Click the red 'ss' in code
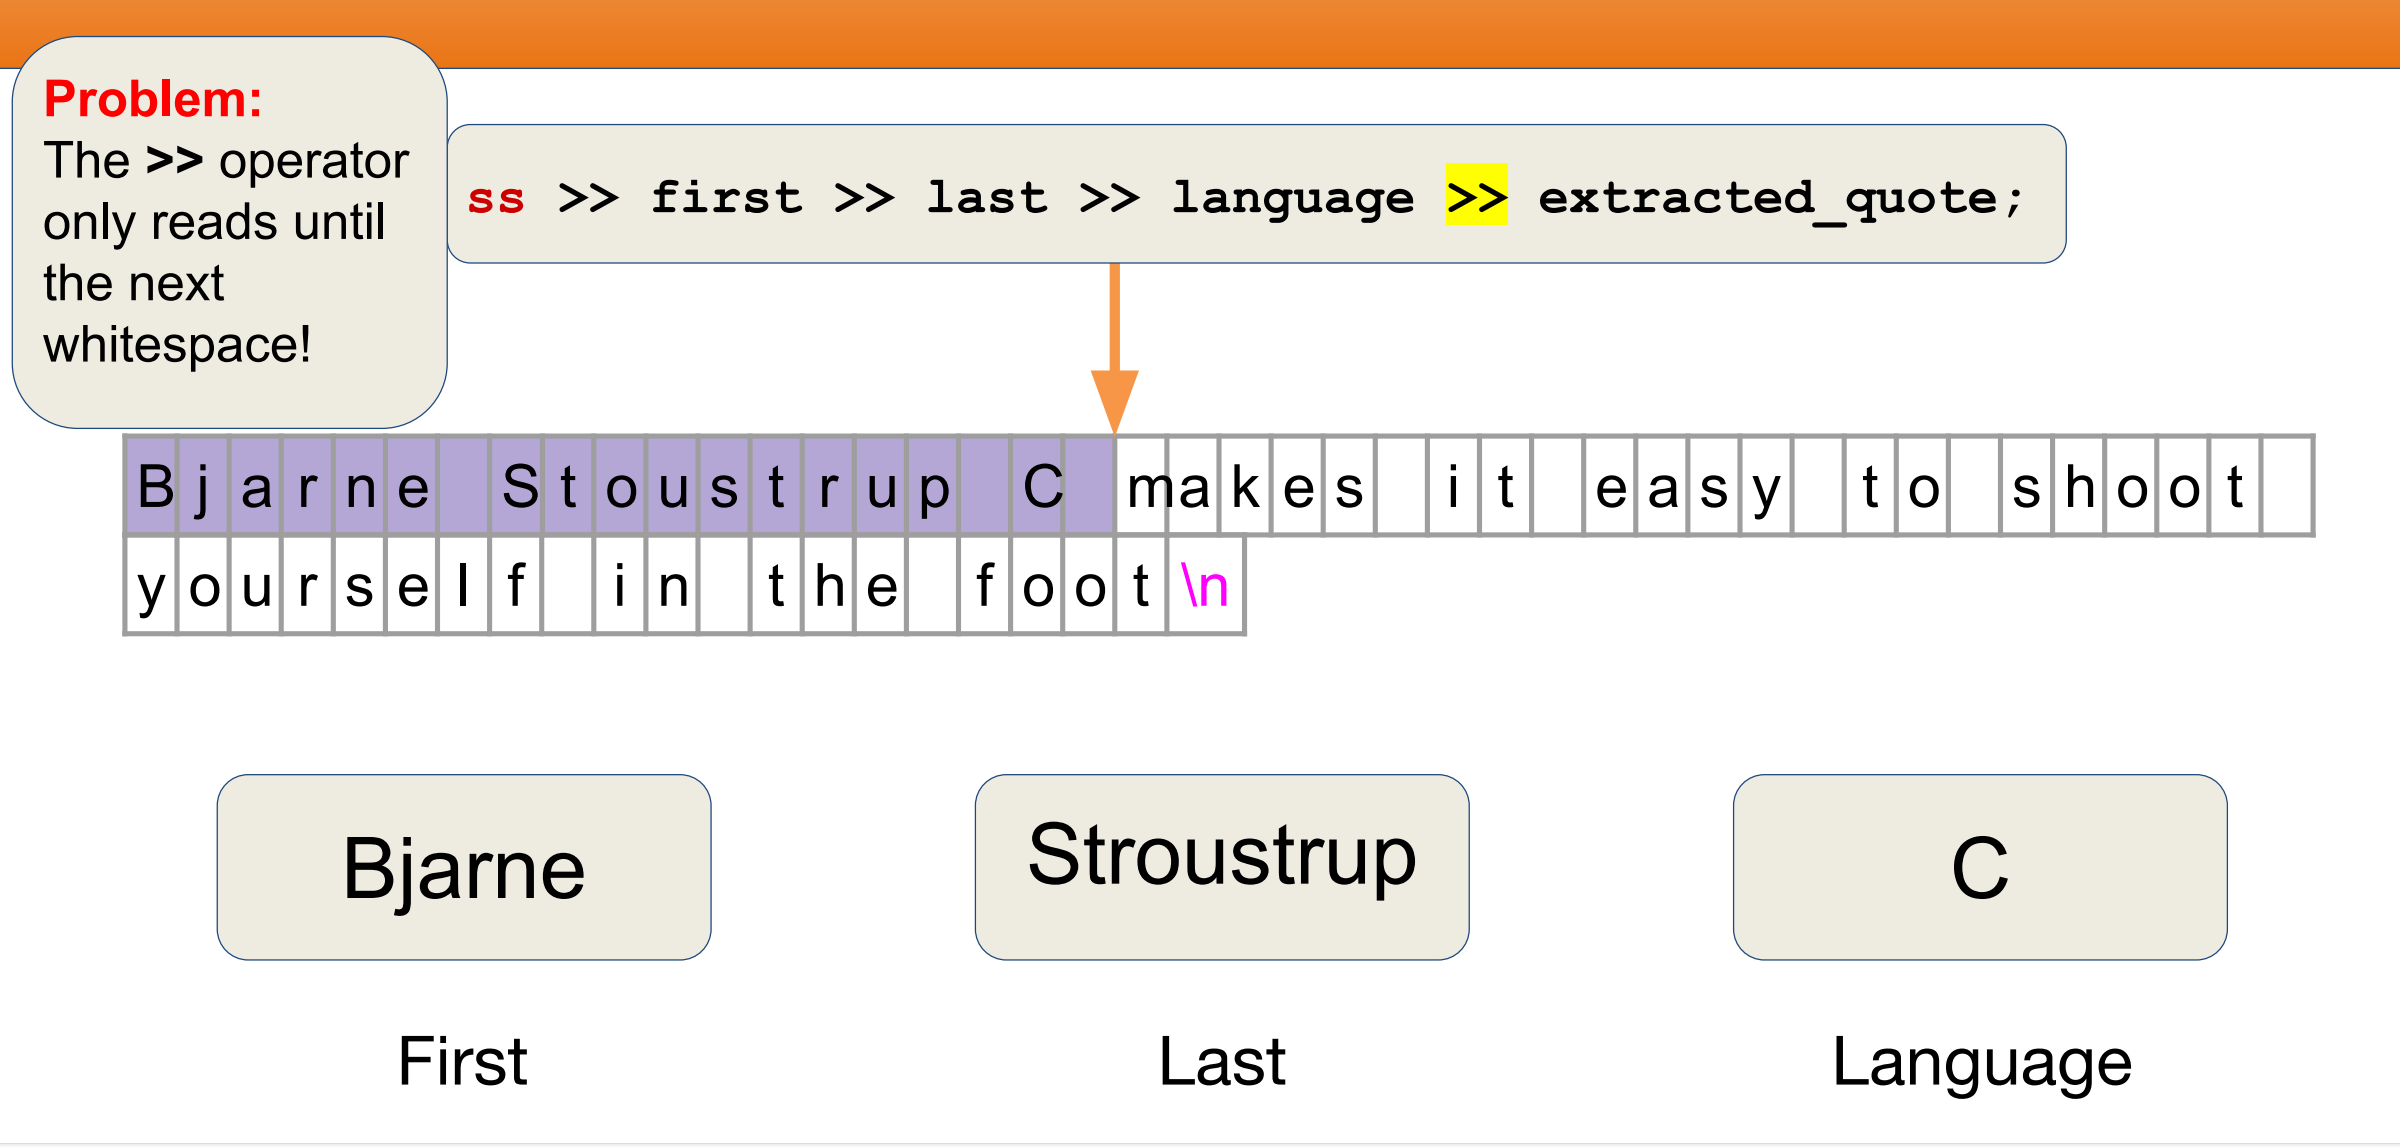Viewport: 2400px width, 1147px height. pos(496,197)
